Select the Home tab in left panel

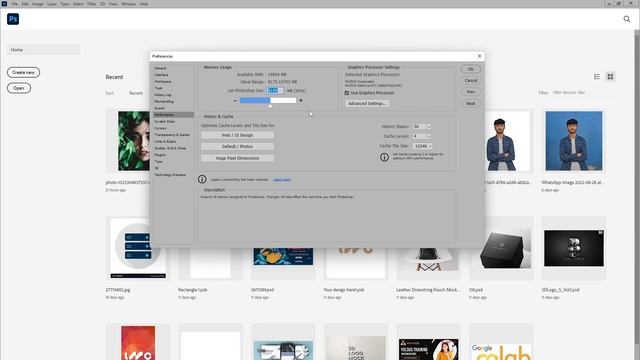[x=43, y=50]
